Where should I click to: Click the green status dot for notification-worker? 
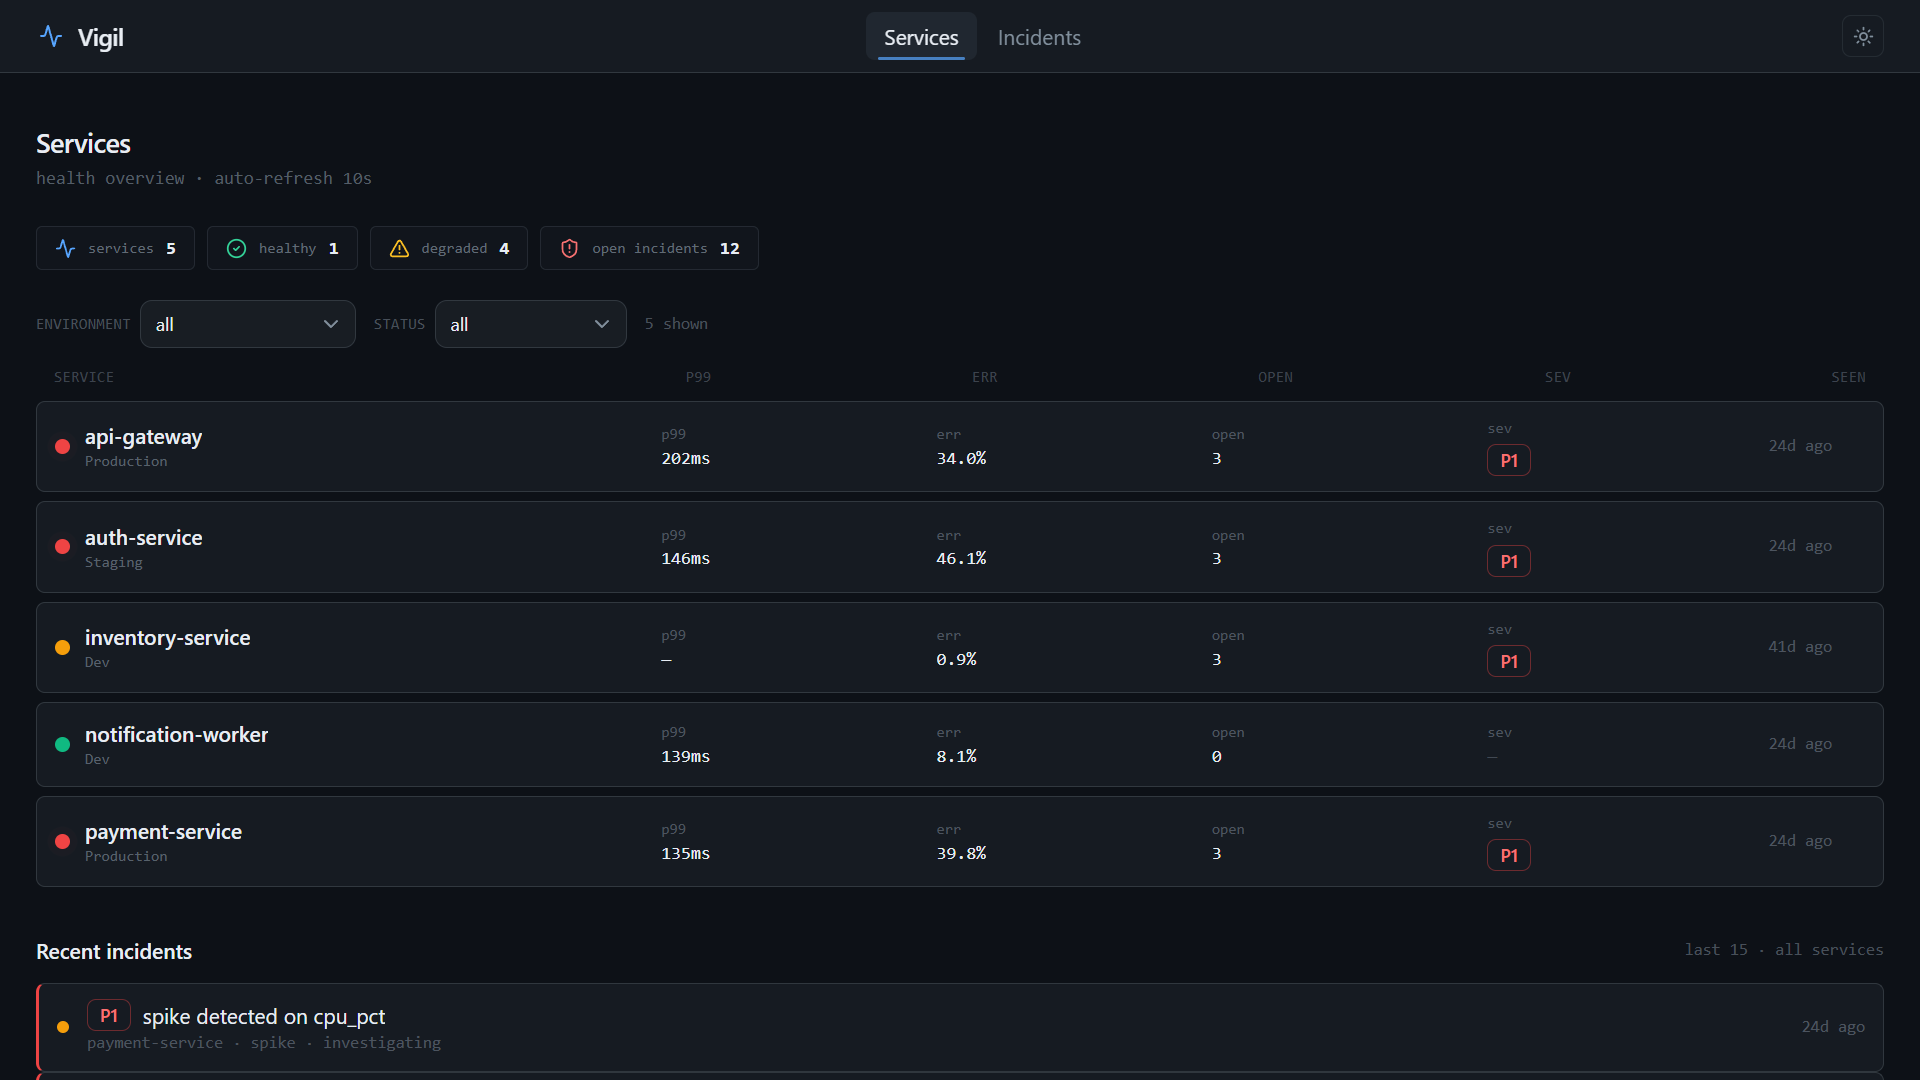pos(62,745)
